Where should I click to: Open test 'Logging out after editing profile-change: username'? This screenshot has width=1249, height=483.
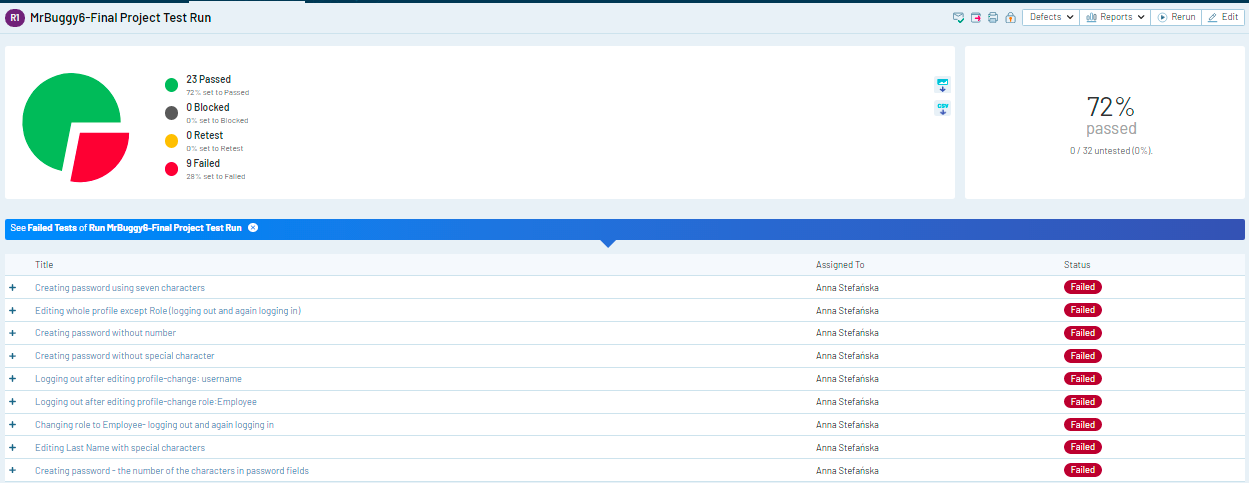(x=138, y=379)
